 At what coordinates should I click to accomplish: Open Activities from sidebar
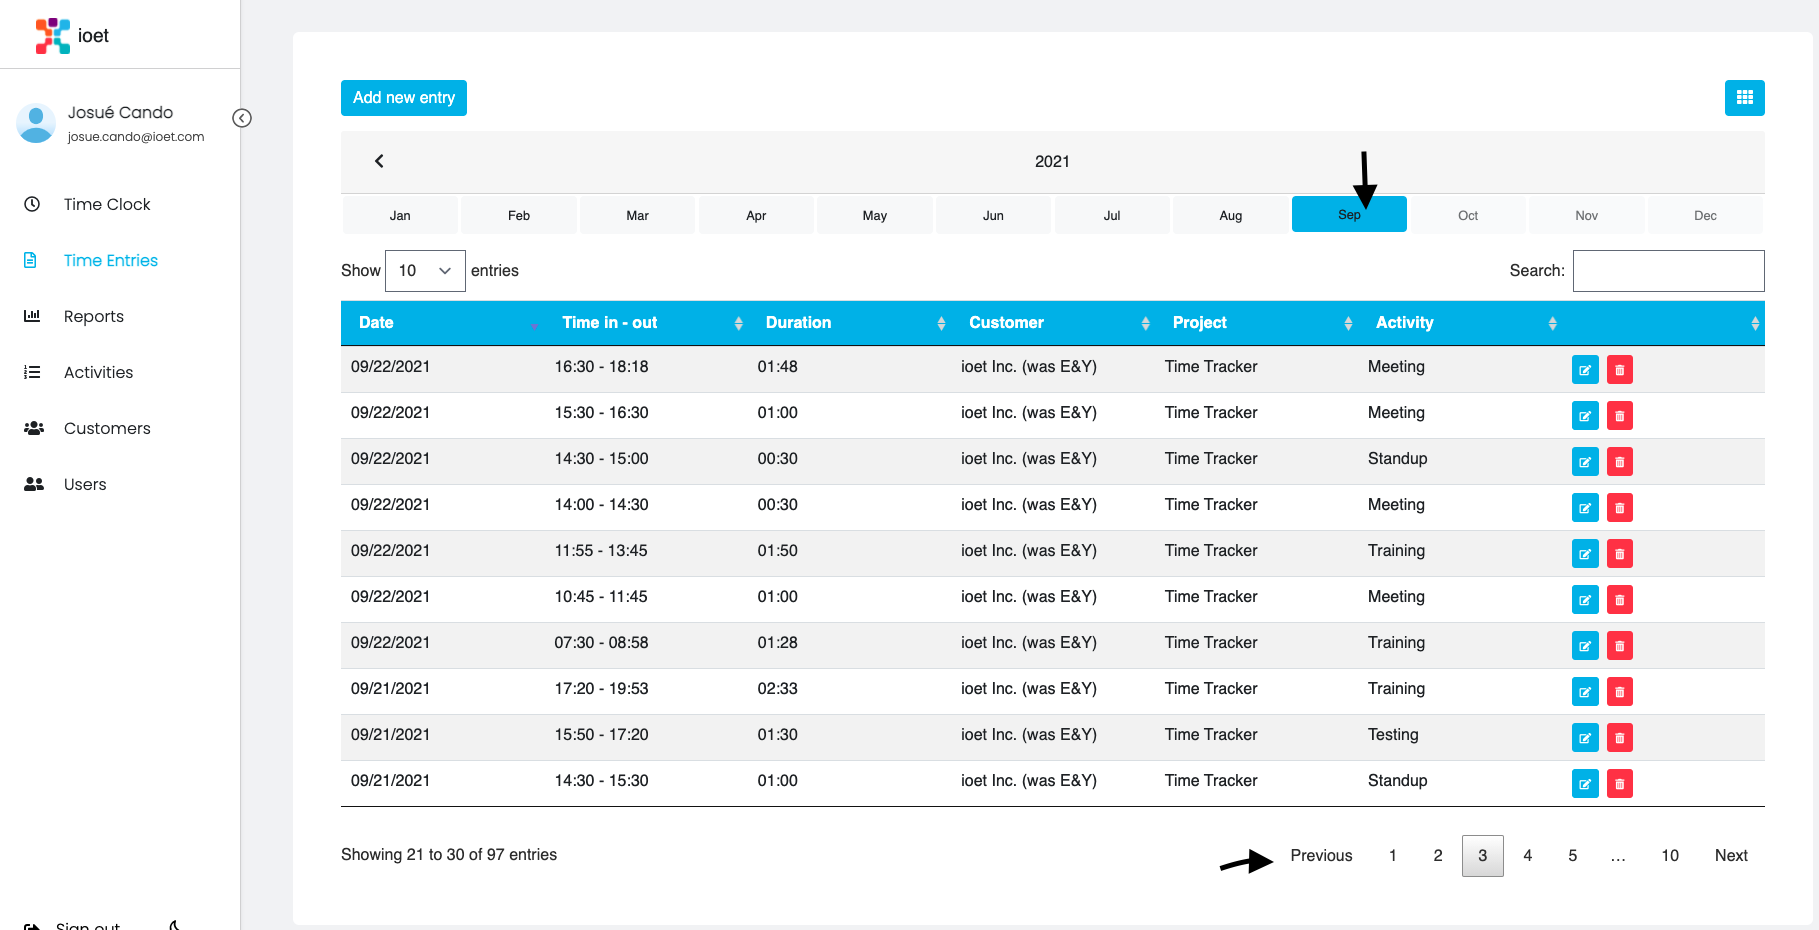[98, 372]
